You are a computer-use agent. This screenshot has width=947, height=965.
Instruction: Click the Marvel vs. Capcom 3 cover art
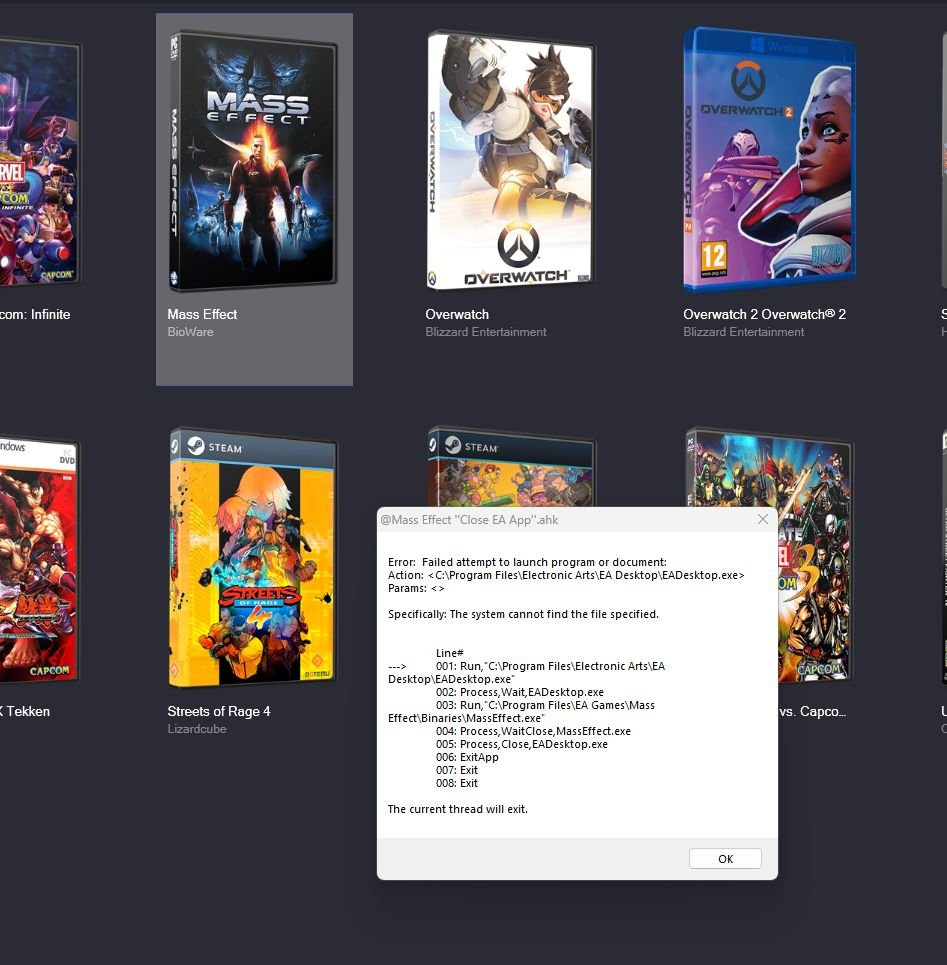(x=815, y=555)
